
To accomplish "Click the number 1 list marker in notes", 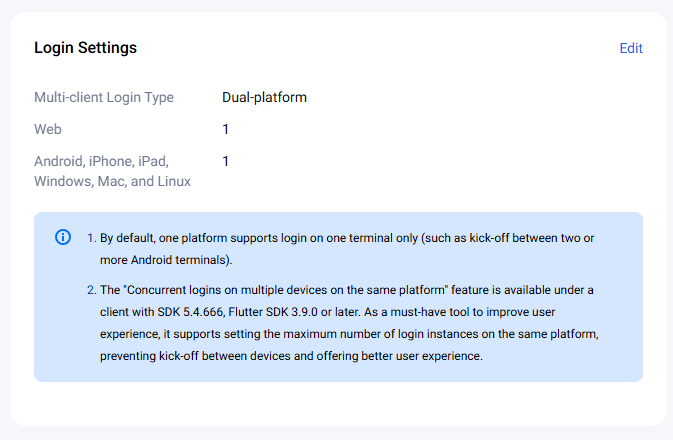I will [90, 238].
